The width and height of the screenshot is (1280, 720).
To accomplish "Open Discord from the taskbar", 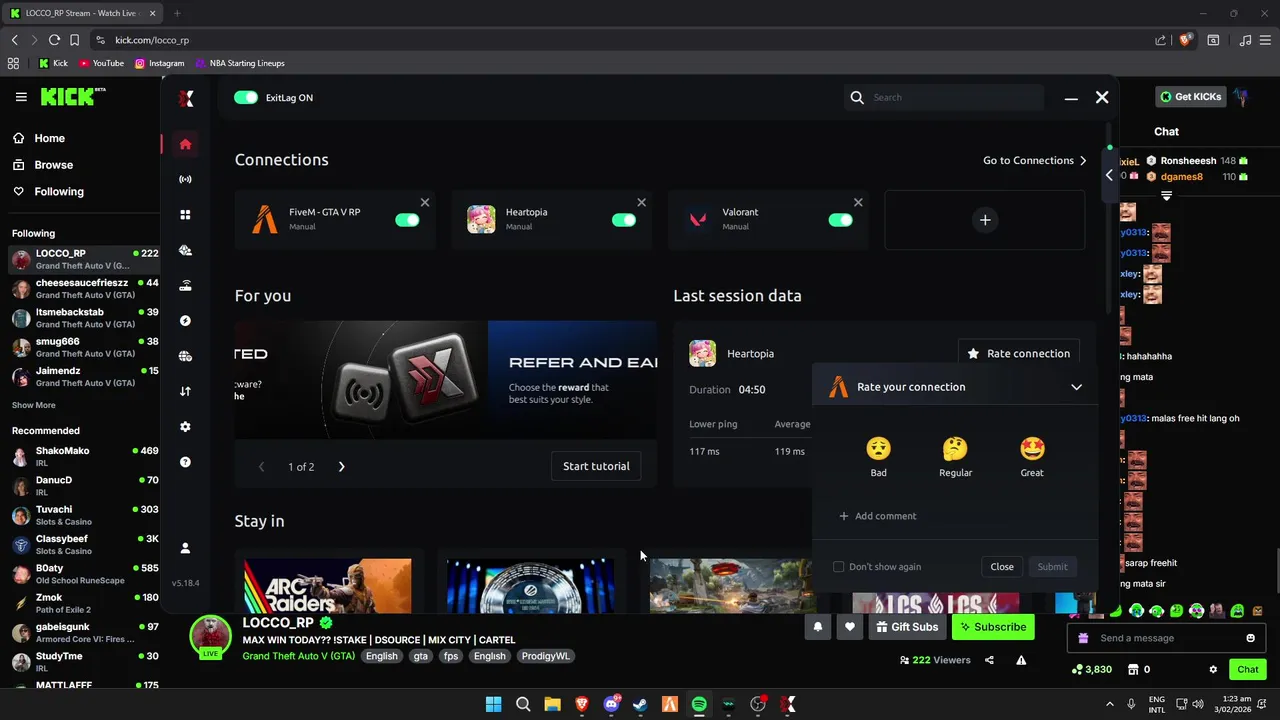I will pyautogui.click(x=611, y=704).
